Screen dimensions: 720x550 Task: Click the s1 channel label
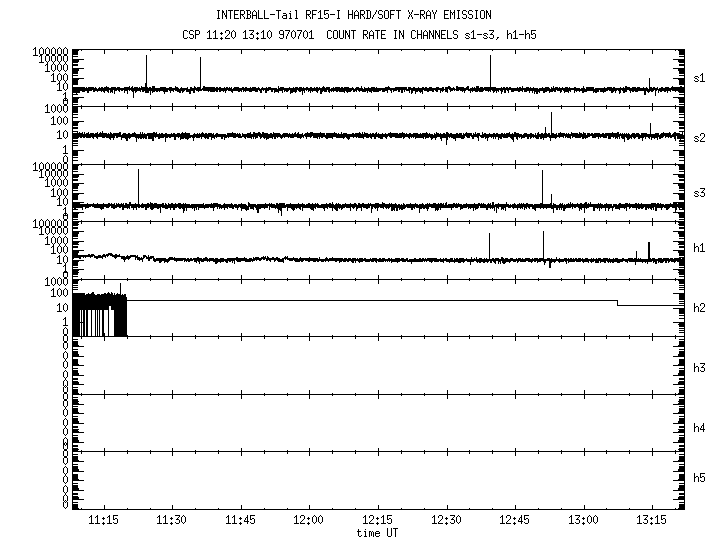click(x=700, y=77)
